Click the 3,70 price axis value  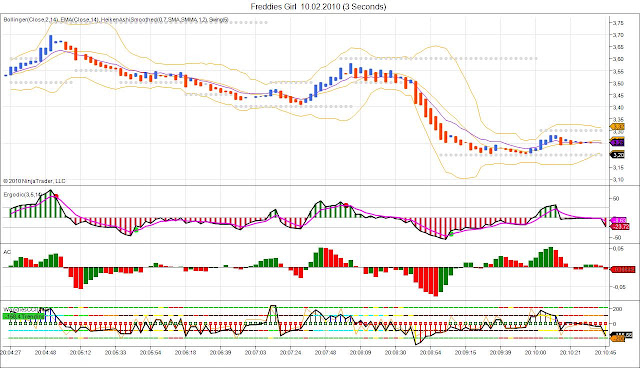(x=618, y=35)
